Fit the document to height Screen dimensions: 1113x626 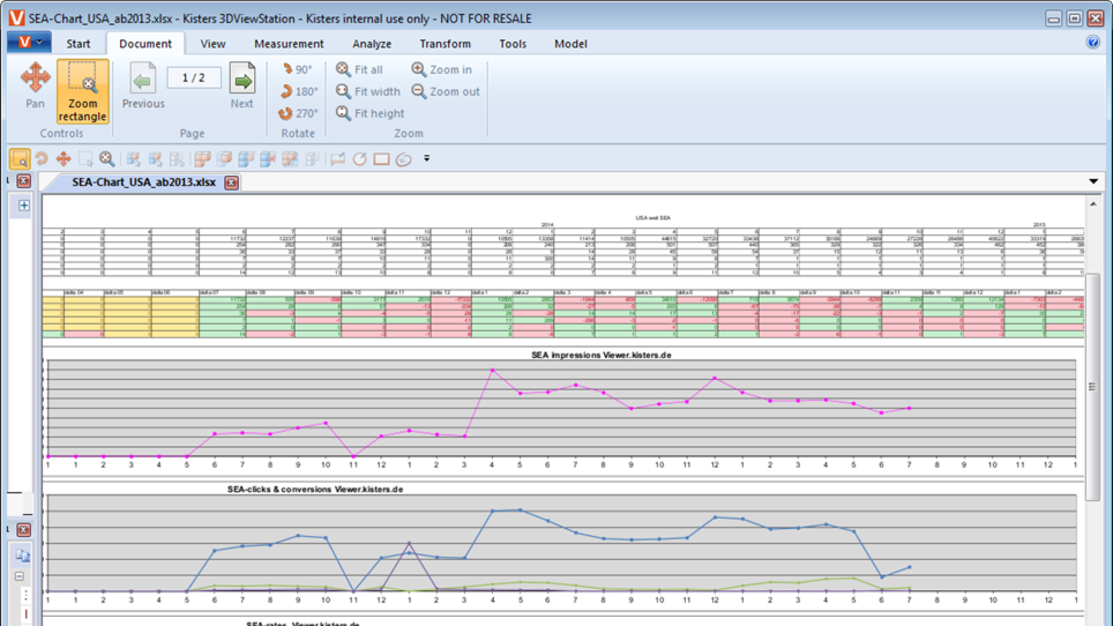pyautogui.click(x=370, y=114)
